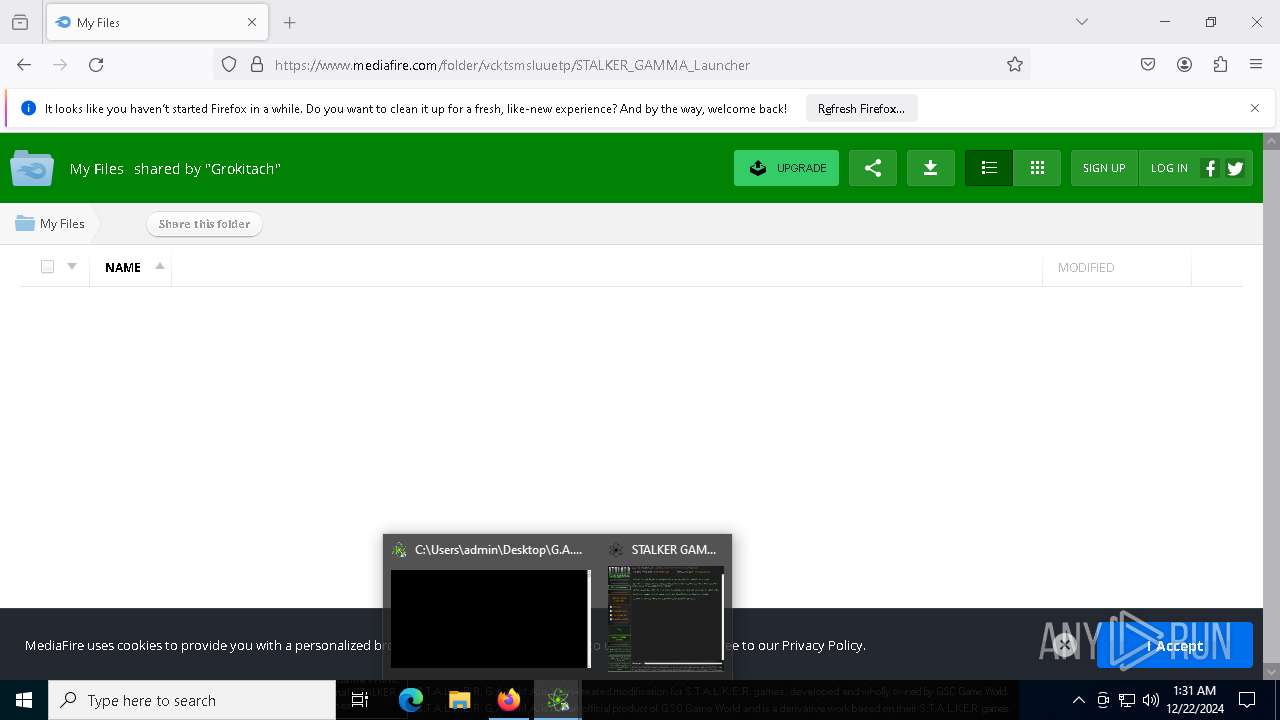This screenshot has height=720, width=1280.
Task: Select the G.A.M.M.A console window preview
Action: tap(490, 607)
